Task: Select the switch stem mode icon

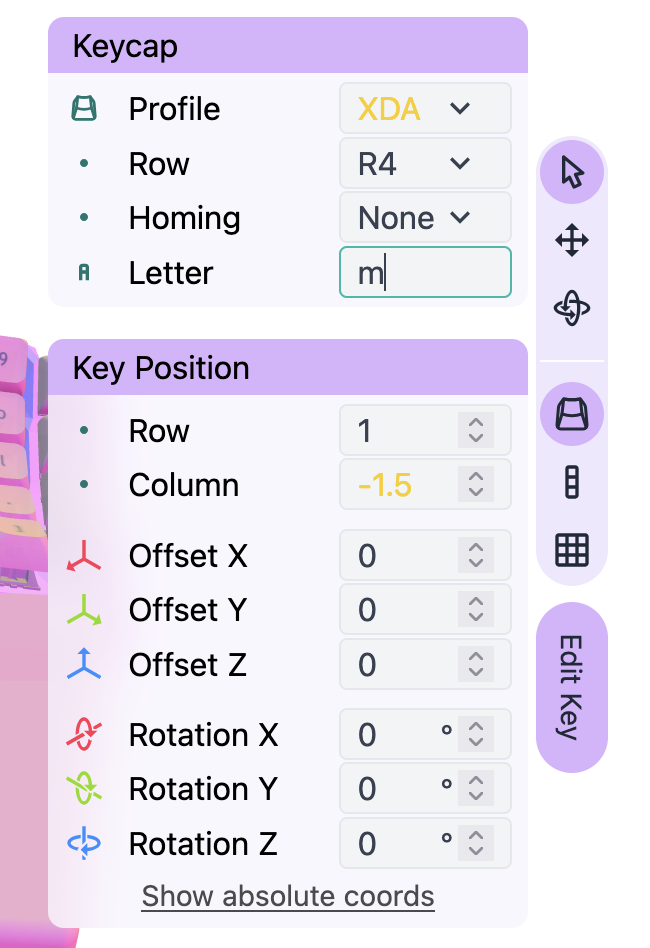Action: tap(571, 483)
